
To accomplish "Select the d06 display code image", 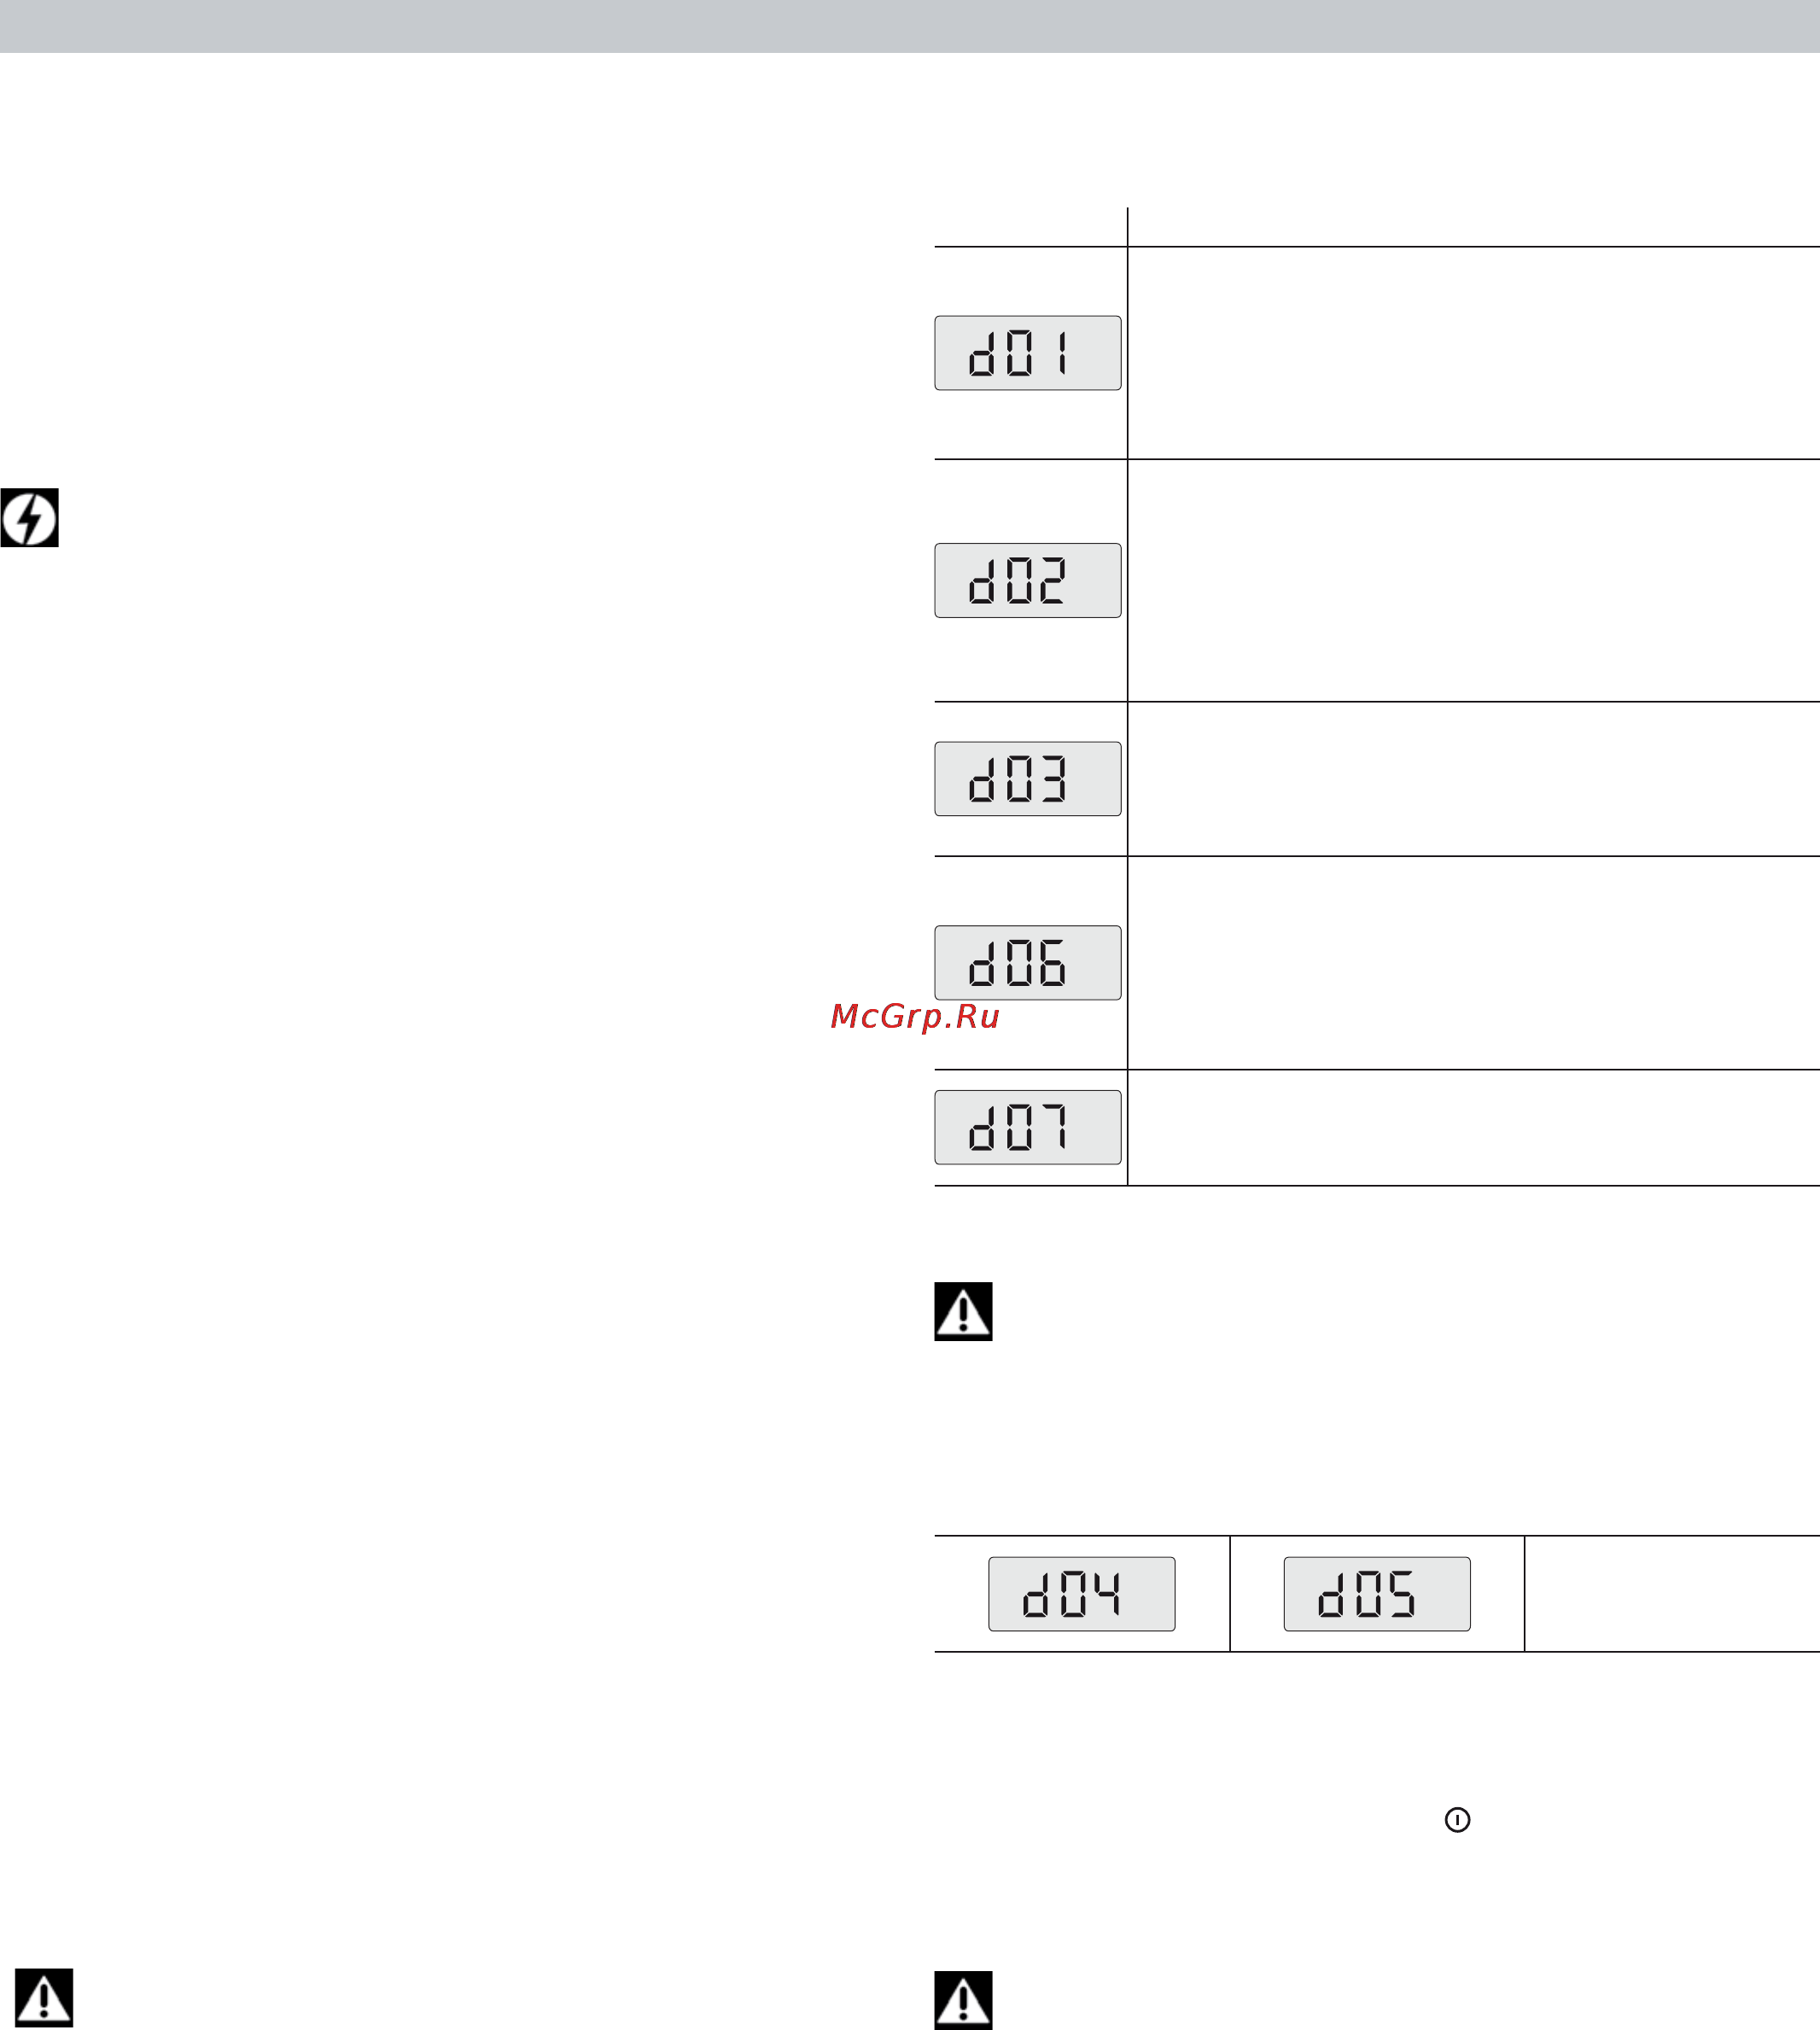I will click(1028, 963).
